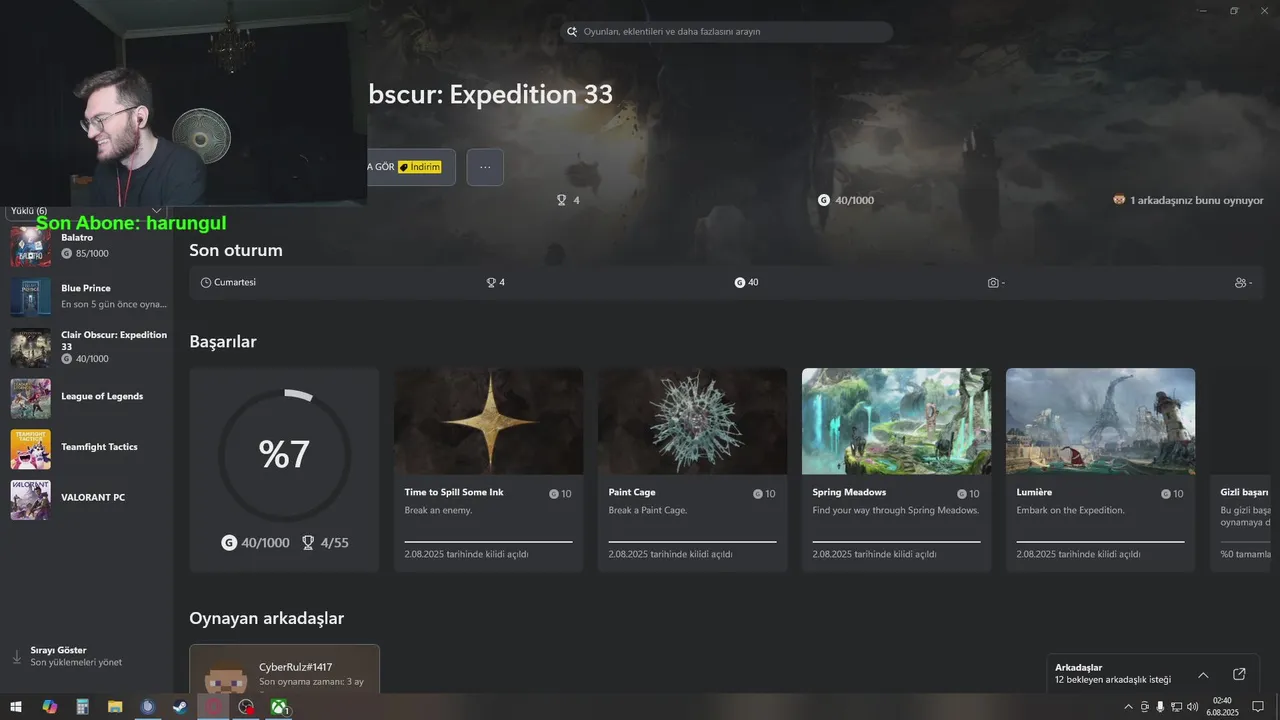
Task: Open Balatro in the sidebar
Action: coord(89,246)
